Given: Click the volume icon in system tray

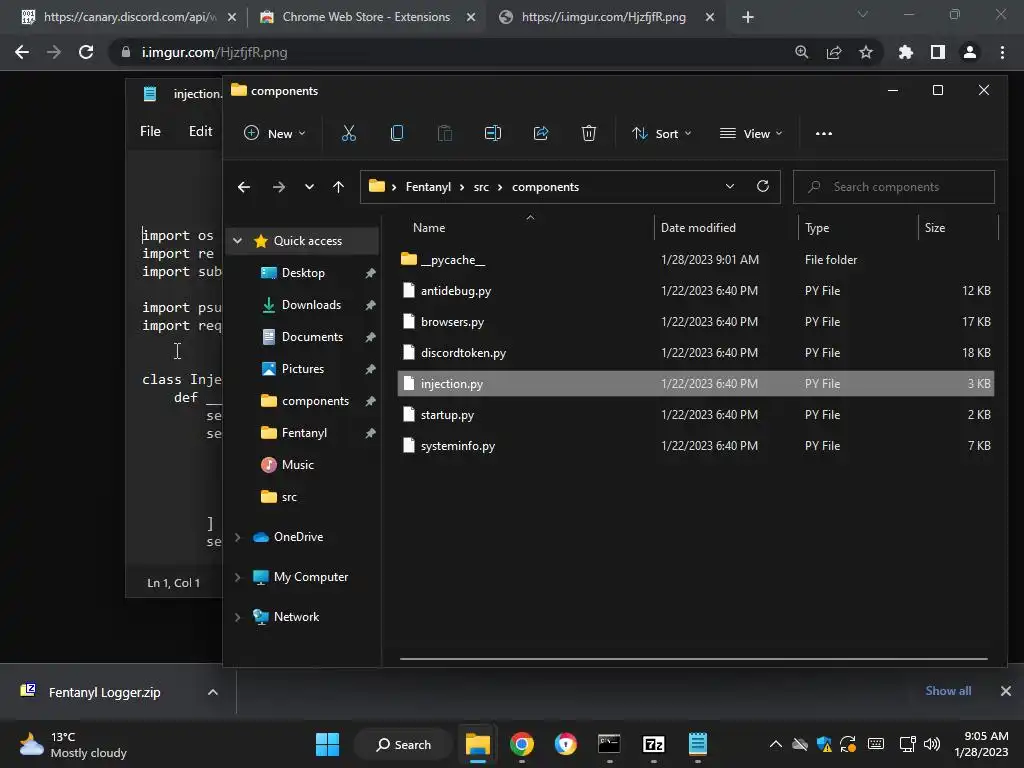Looking at the screenshot, I should click(x=932, y=744).
